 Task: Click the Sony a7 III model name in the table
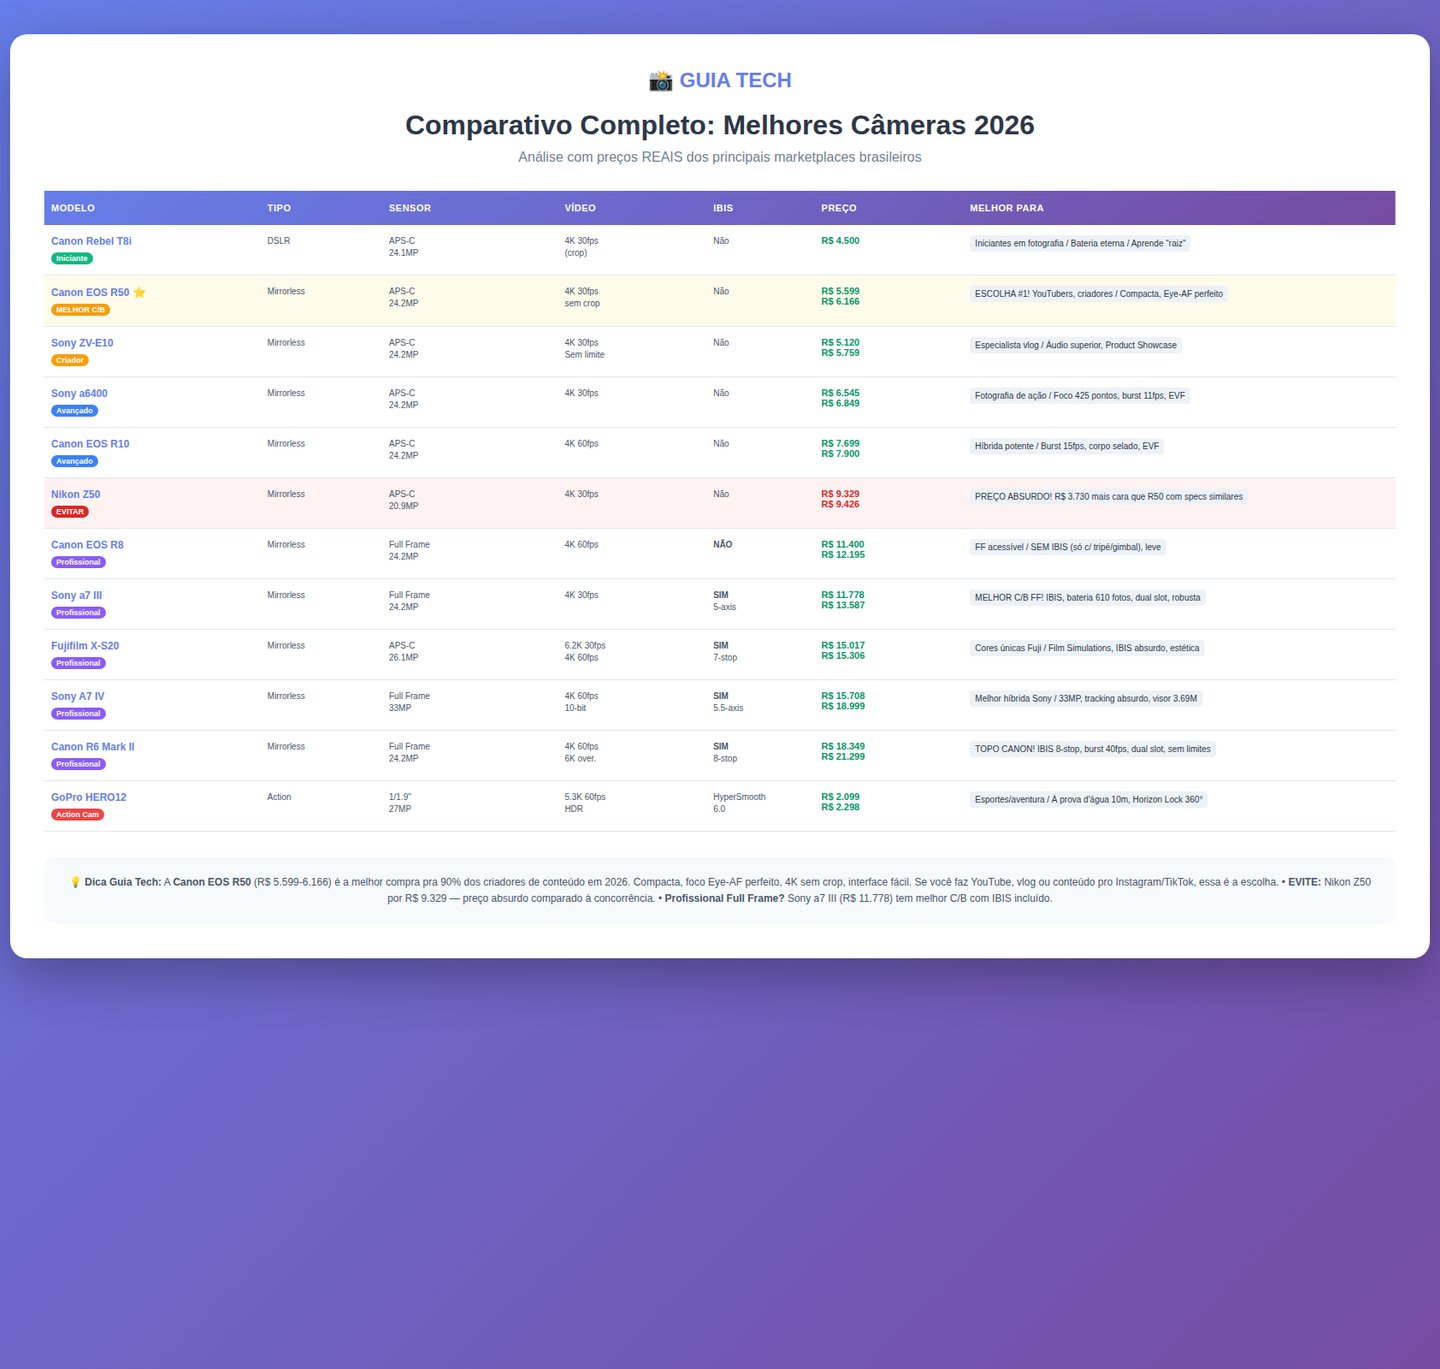coord(77,595)
